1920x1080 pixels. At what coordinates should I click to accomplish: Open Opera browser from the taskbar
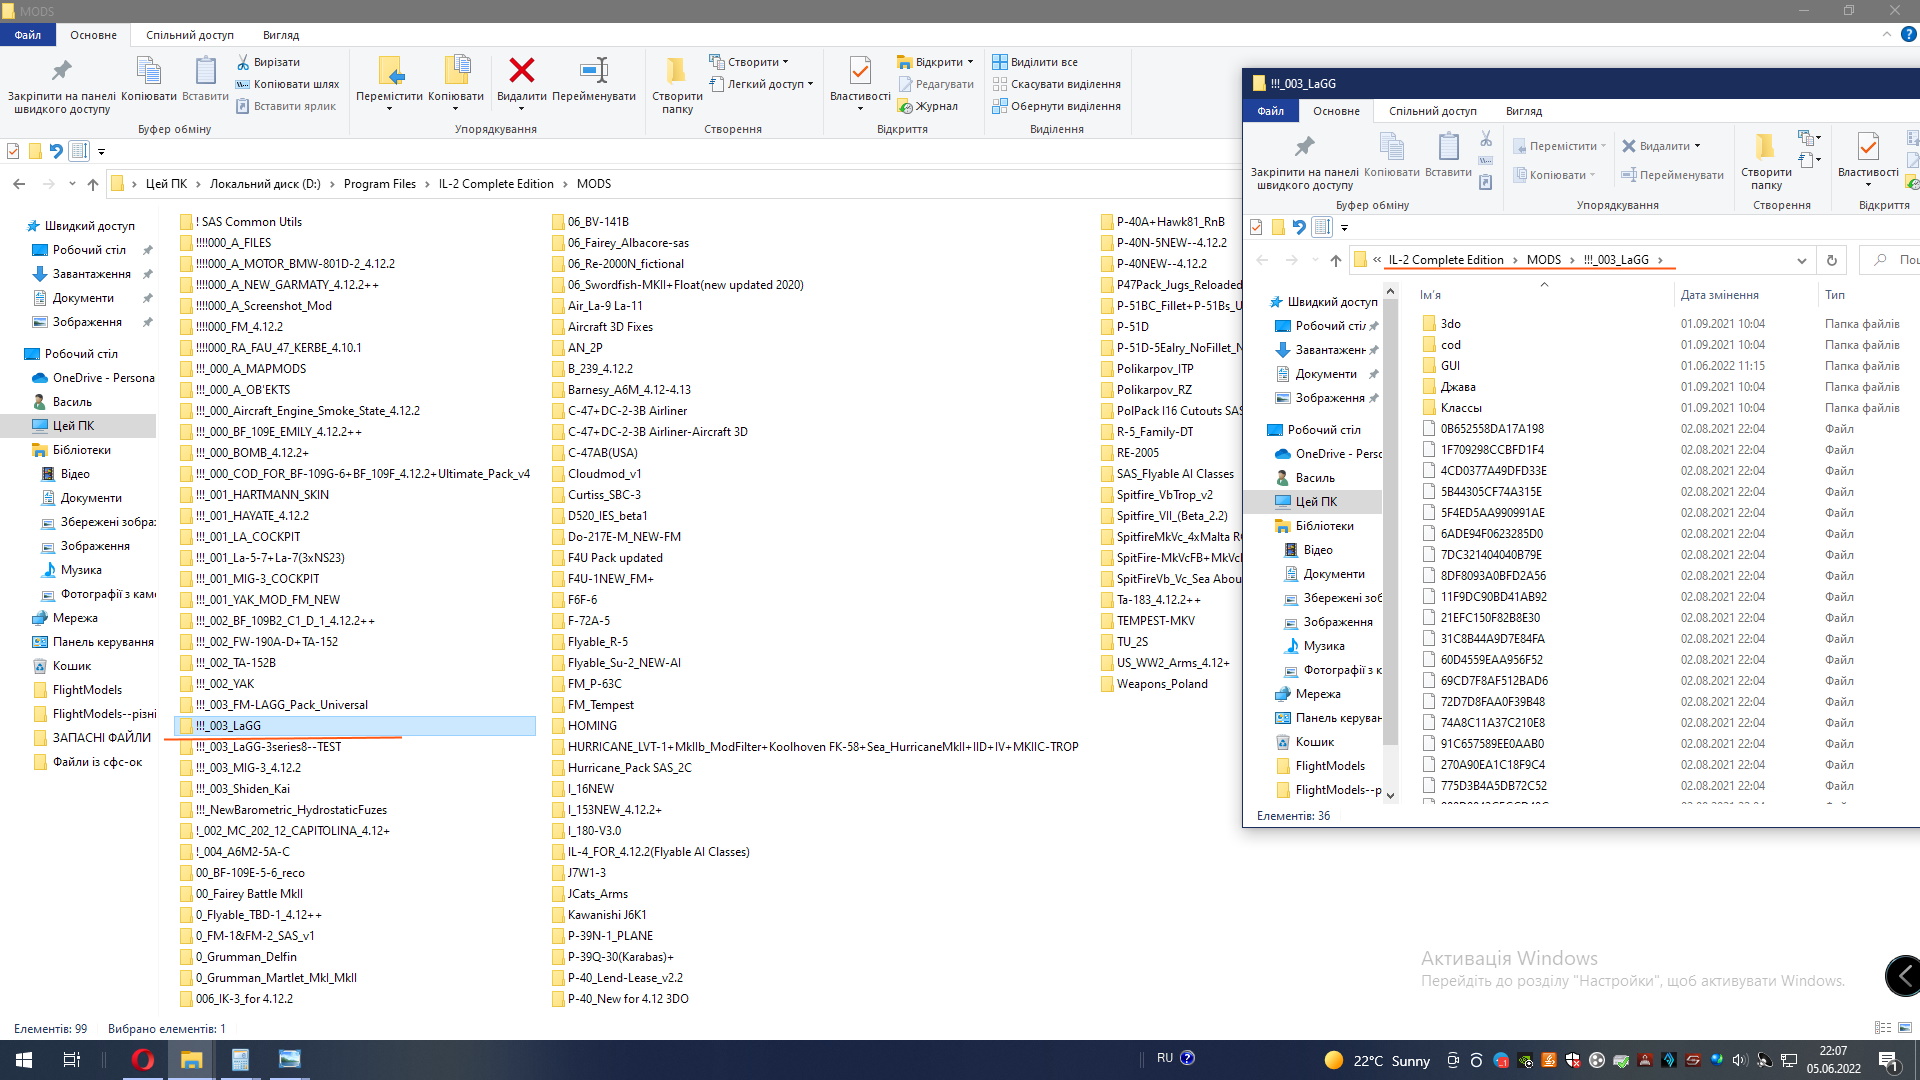[143, 1060]
